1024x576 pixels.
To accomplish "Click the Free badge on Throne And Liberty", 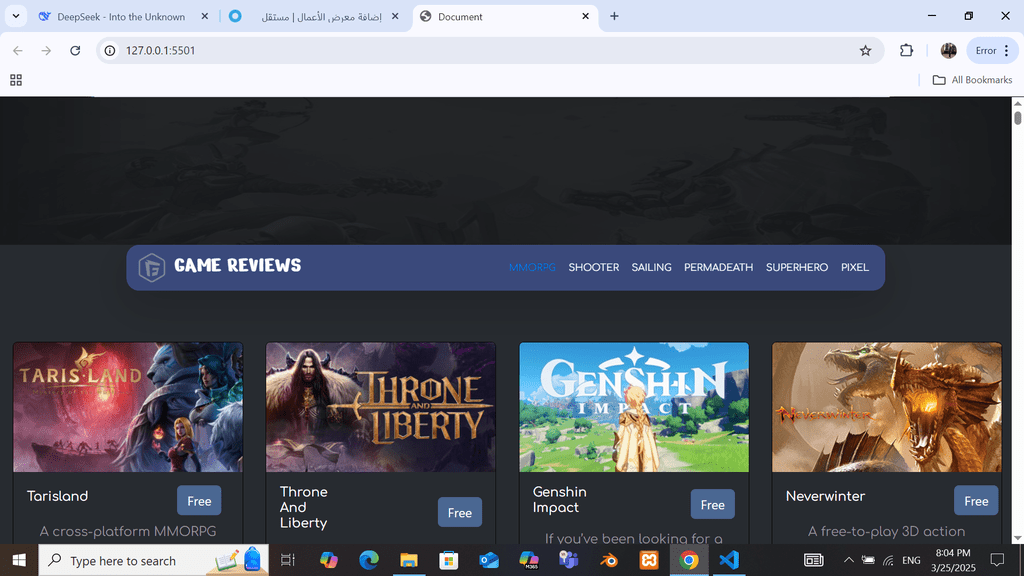I will pos(460,513).
